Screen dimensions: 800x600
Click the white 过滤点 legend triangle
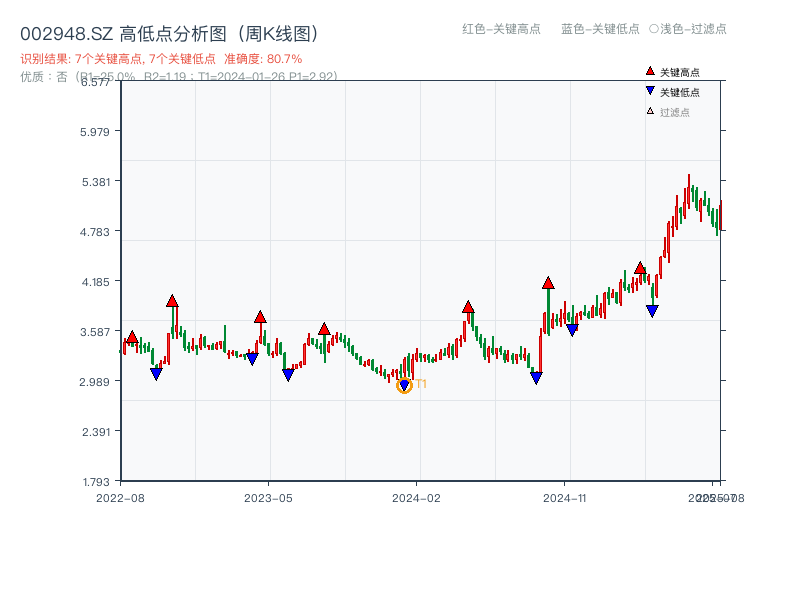[650, 111]
